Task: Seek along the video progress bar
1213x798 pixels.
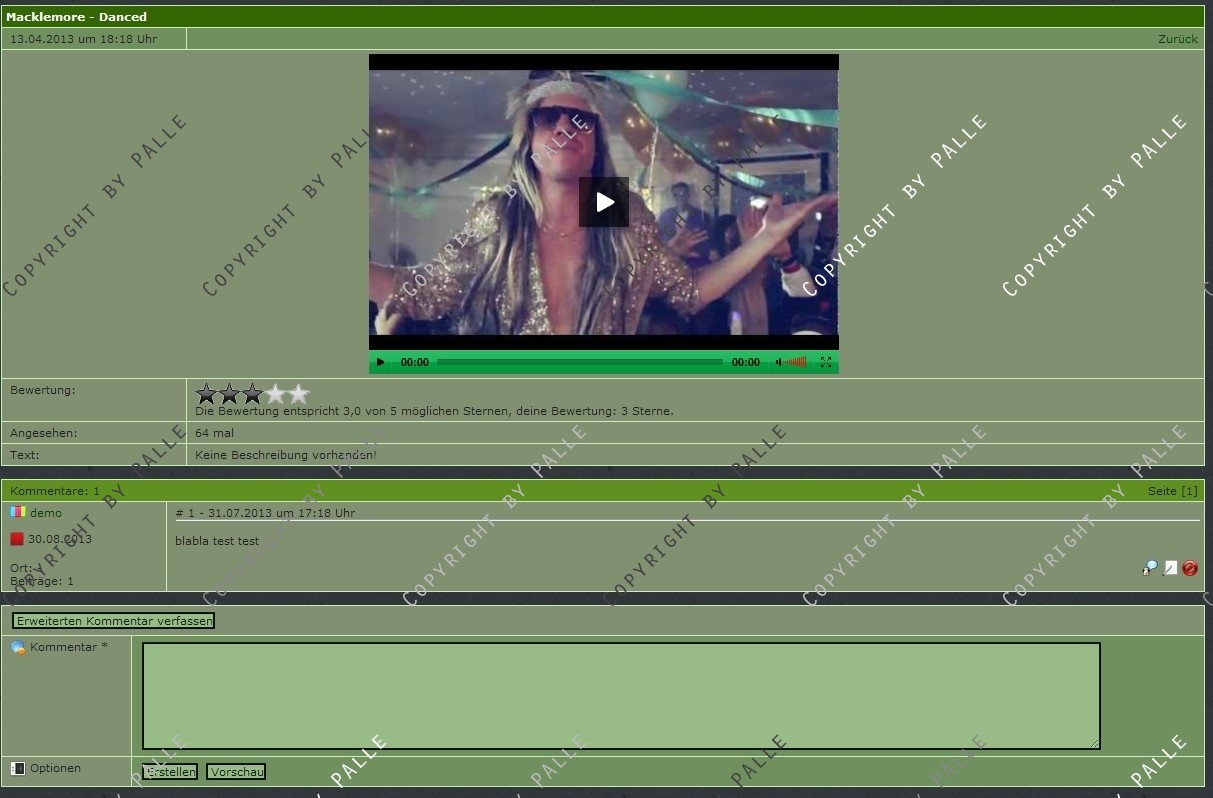Action: click(x=579, y=362)
